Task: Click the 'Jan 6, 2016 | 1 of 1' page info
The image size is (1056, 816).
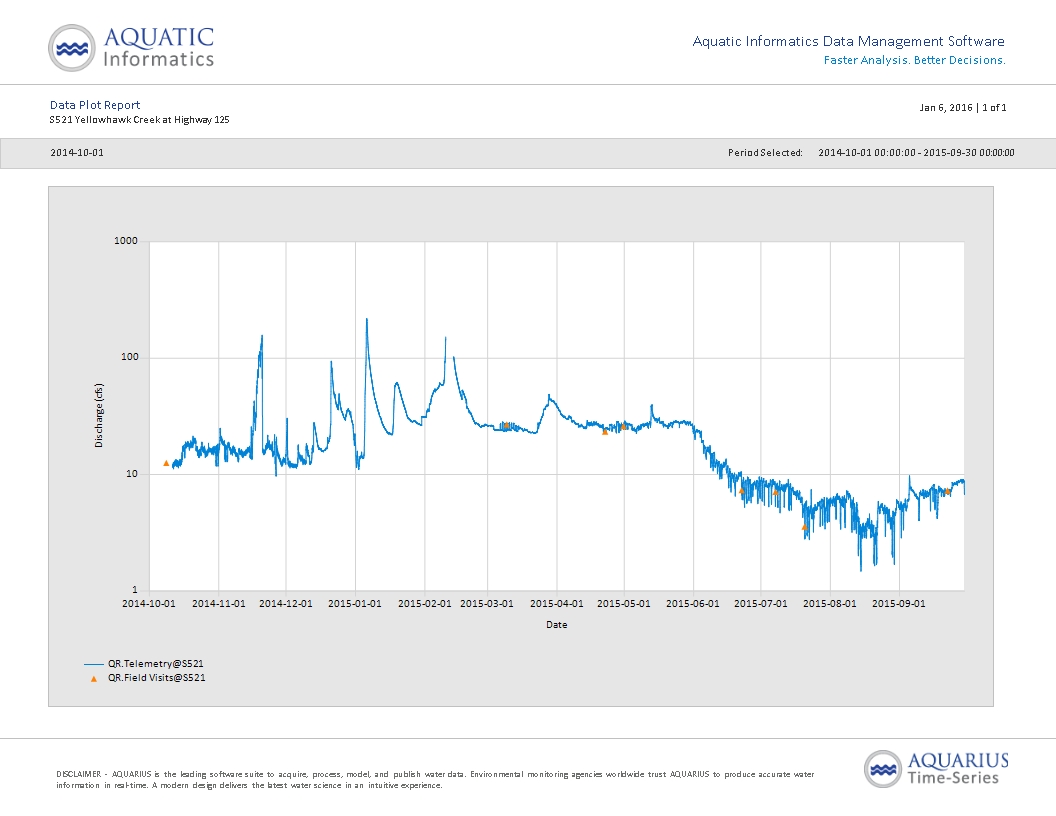Action: tap(962, 107)
